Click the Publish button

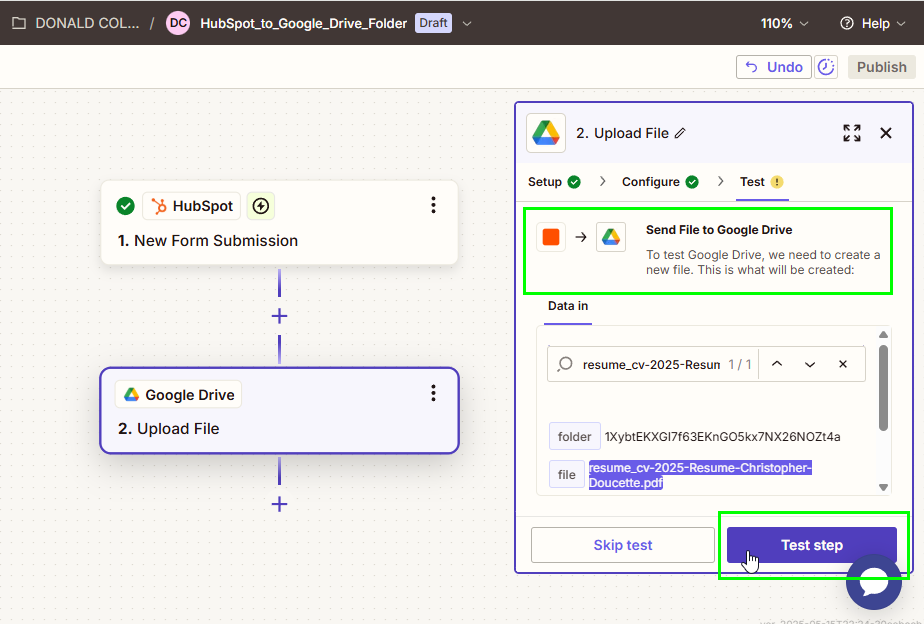[882, 67]
